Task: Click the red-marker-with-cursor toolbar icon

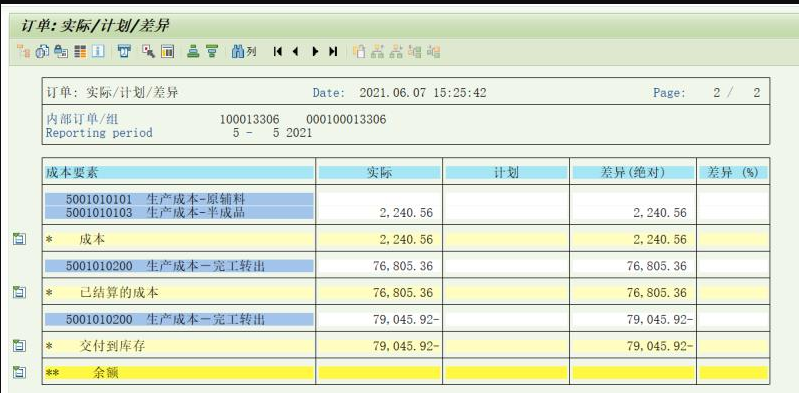Action: 148,51
